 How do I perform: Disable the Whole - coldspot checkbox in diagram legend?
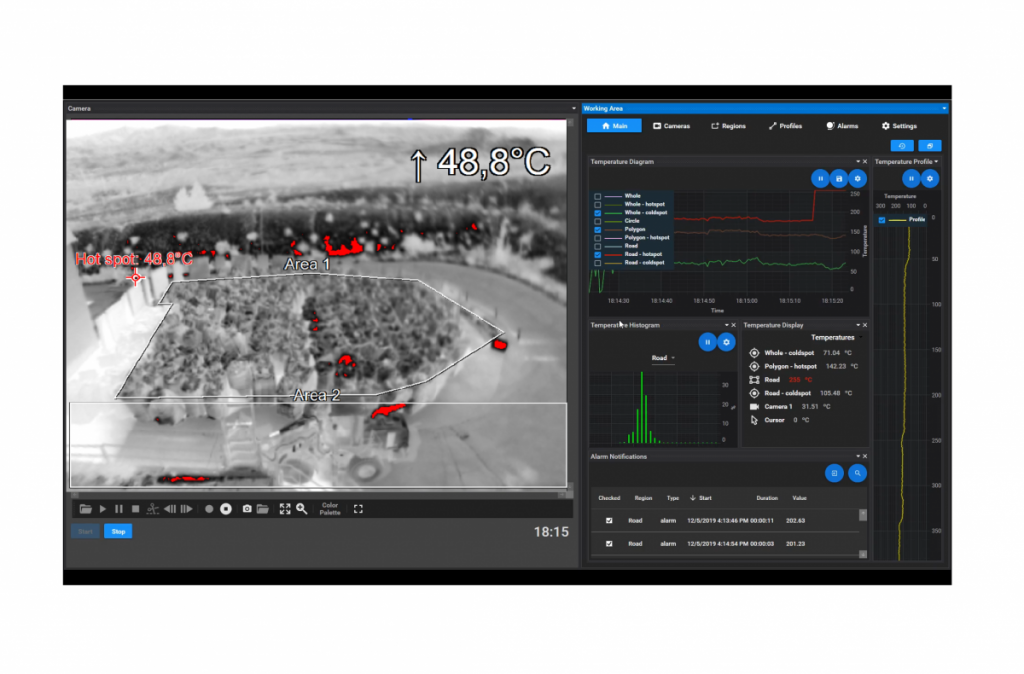point(597,213)
